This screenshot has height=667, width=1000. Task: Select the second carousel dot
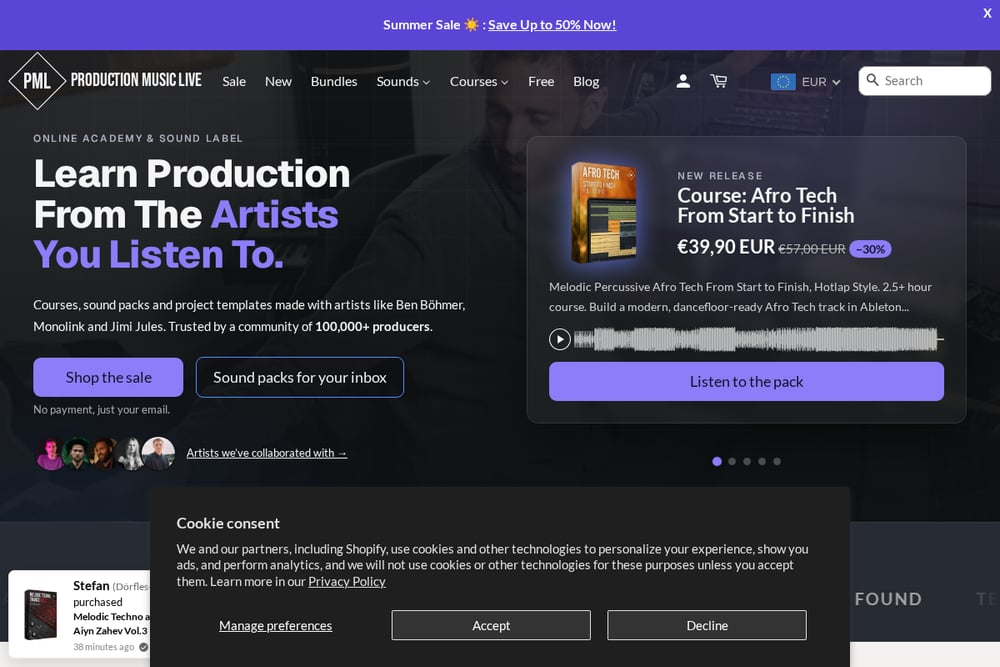[732, 461]
